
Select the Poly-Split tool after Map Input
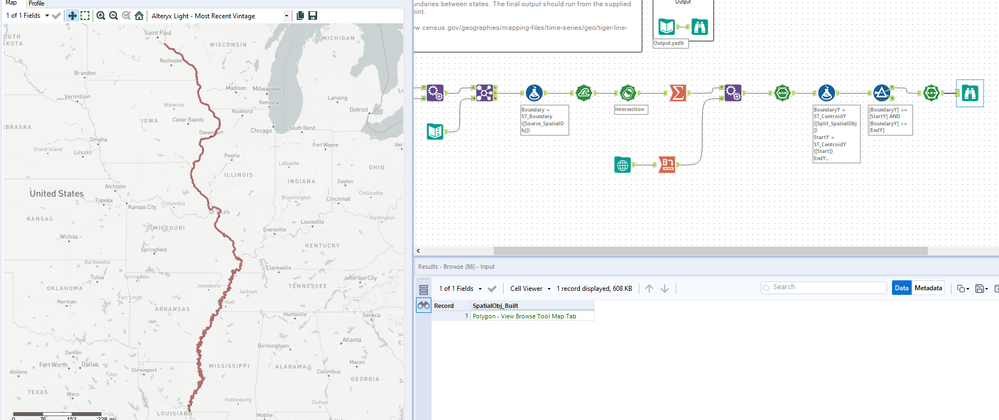pyautogui.click(x=667, y=164)
